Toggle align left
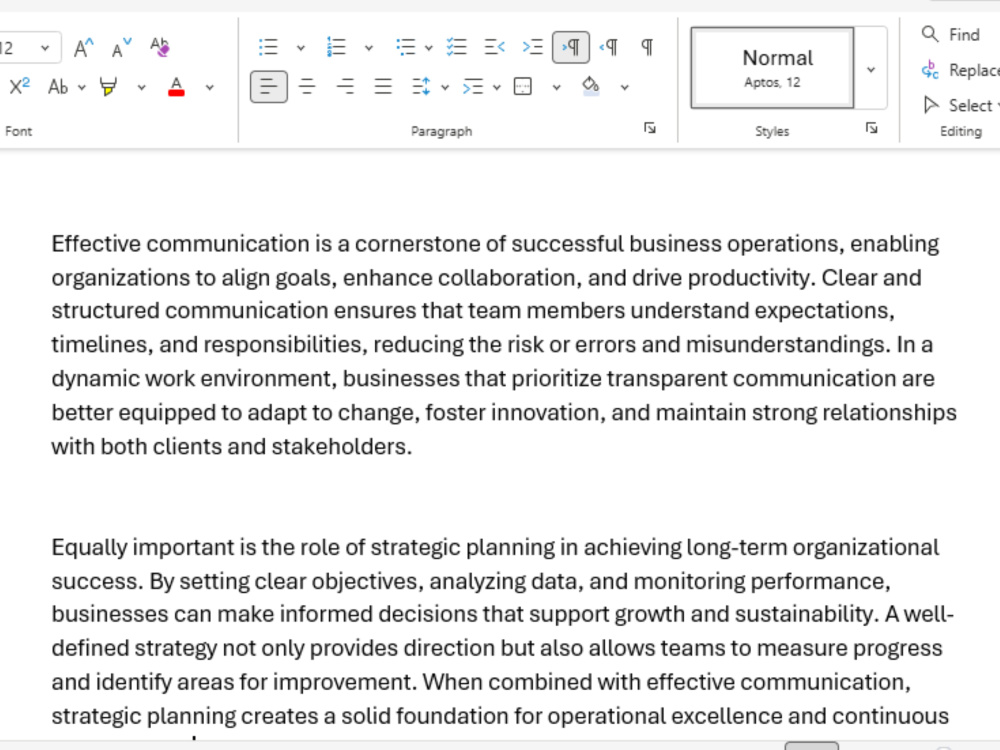 [268, 86]
